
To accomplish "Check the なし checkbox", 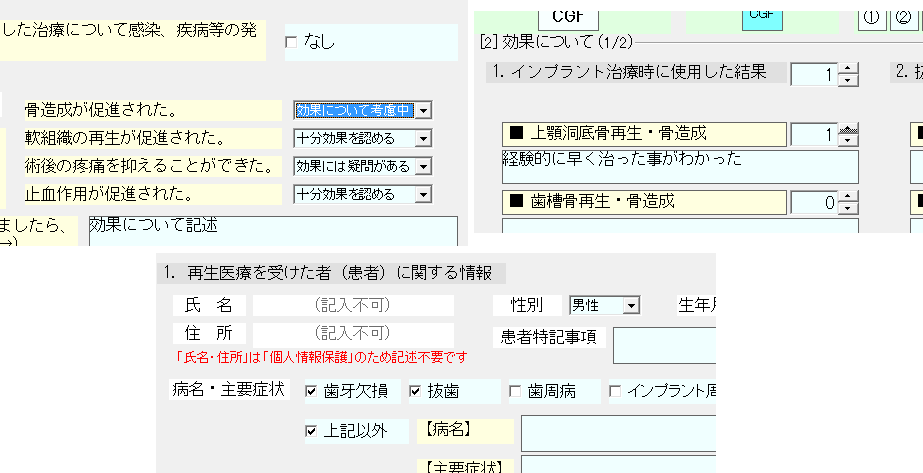I will click(x=292, y=42).
